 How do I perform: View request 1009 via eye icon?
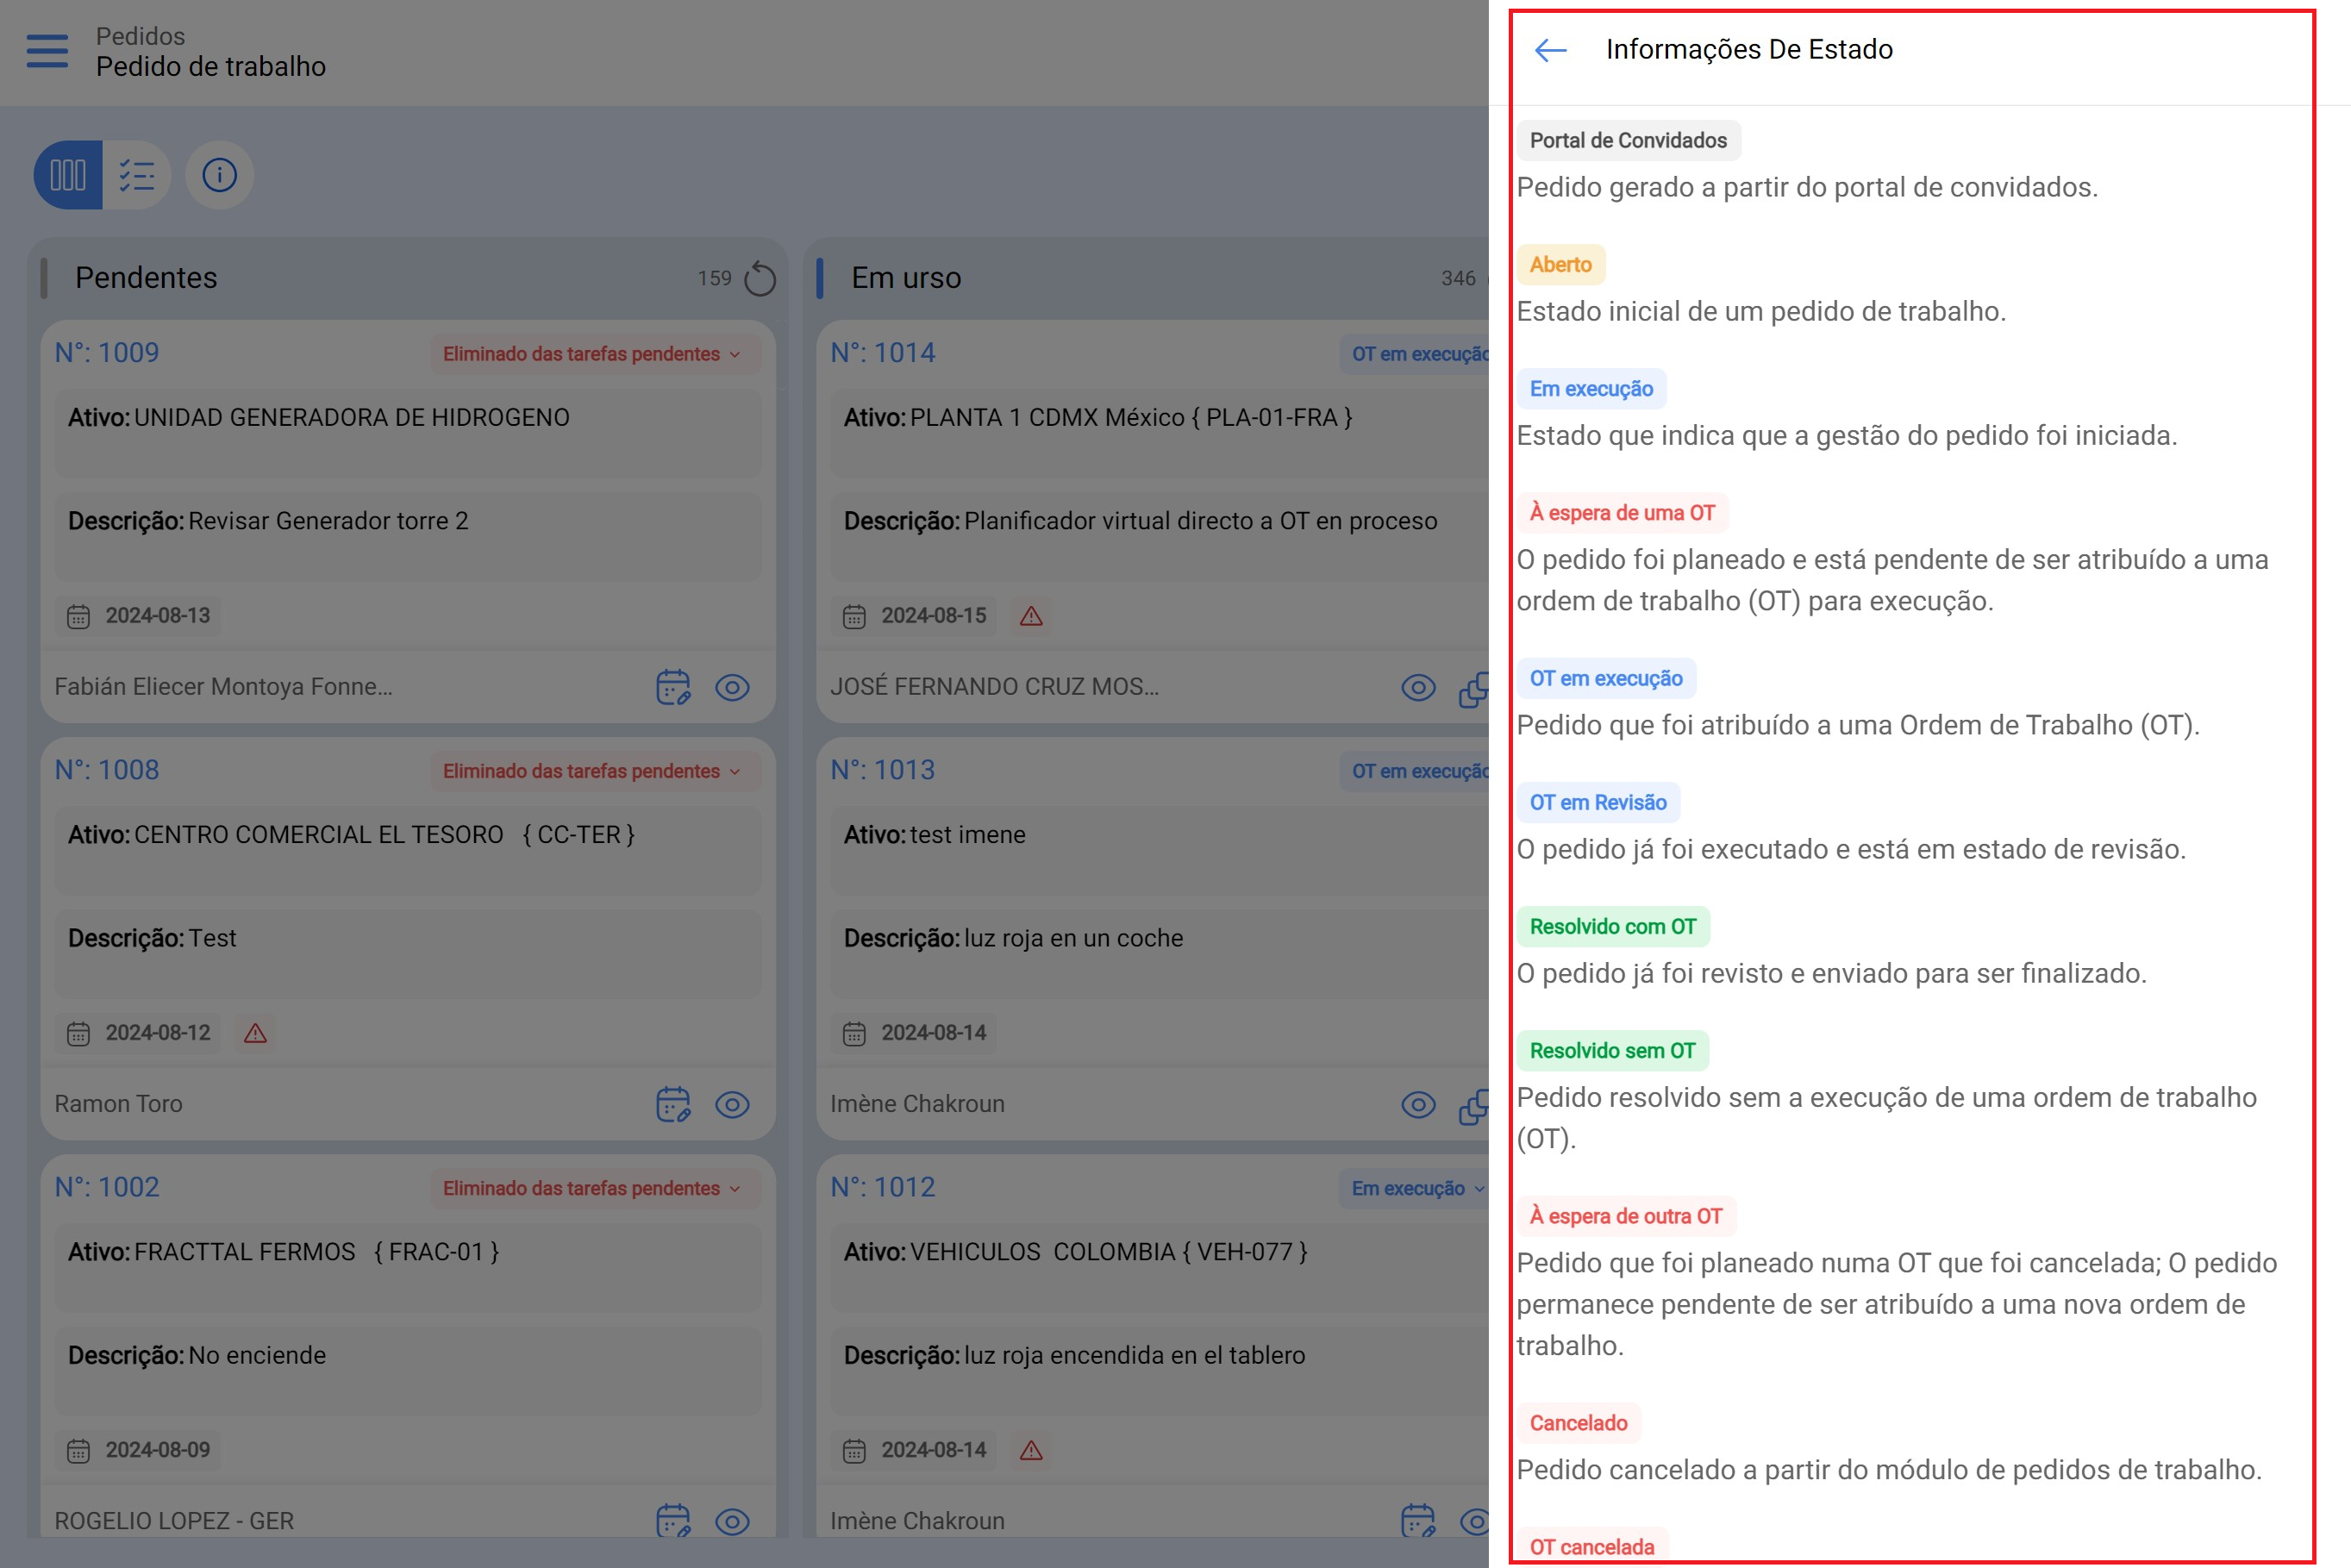732,687
